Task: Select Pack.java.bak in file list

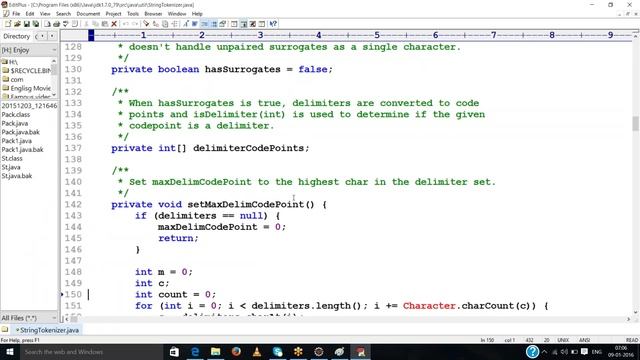Action: pos(20,132)
